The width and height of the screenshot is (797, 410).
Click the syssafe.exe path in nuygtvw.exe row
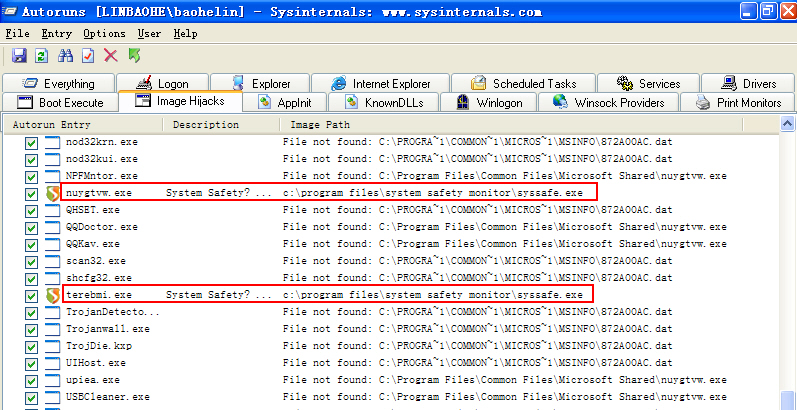433,194
